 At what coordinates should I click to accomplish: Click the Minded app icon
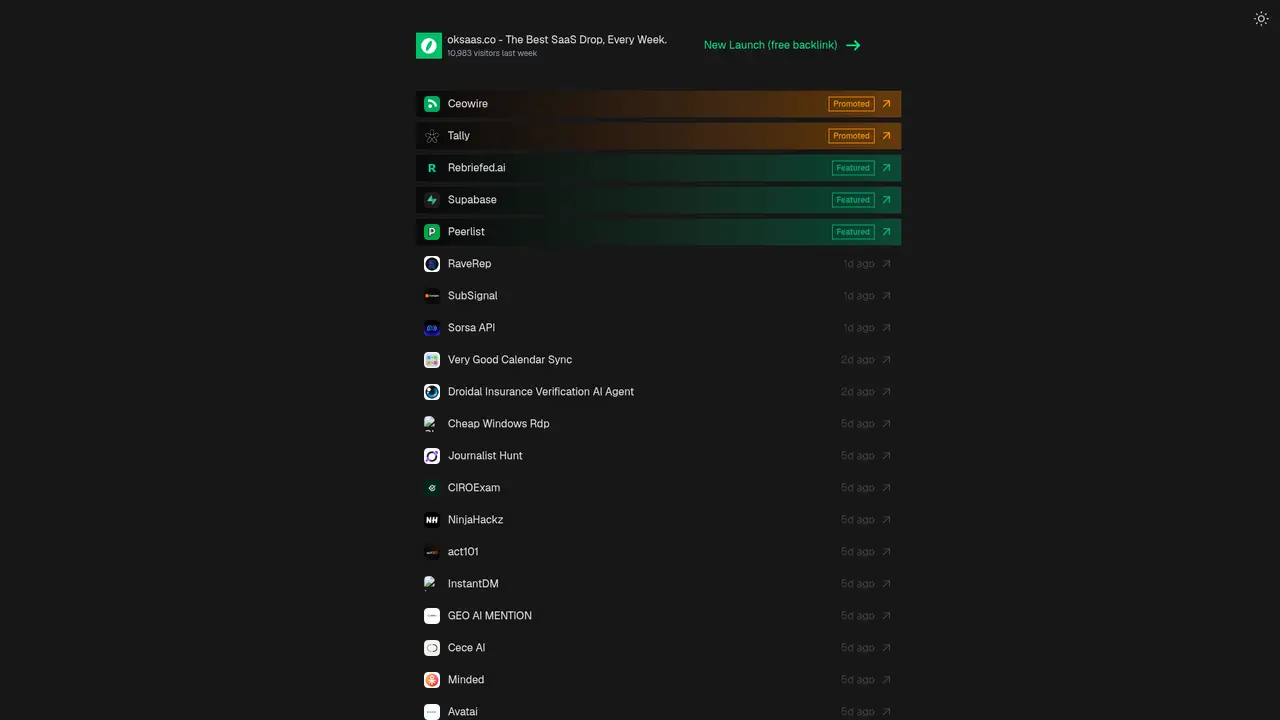coord(432,680)
